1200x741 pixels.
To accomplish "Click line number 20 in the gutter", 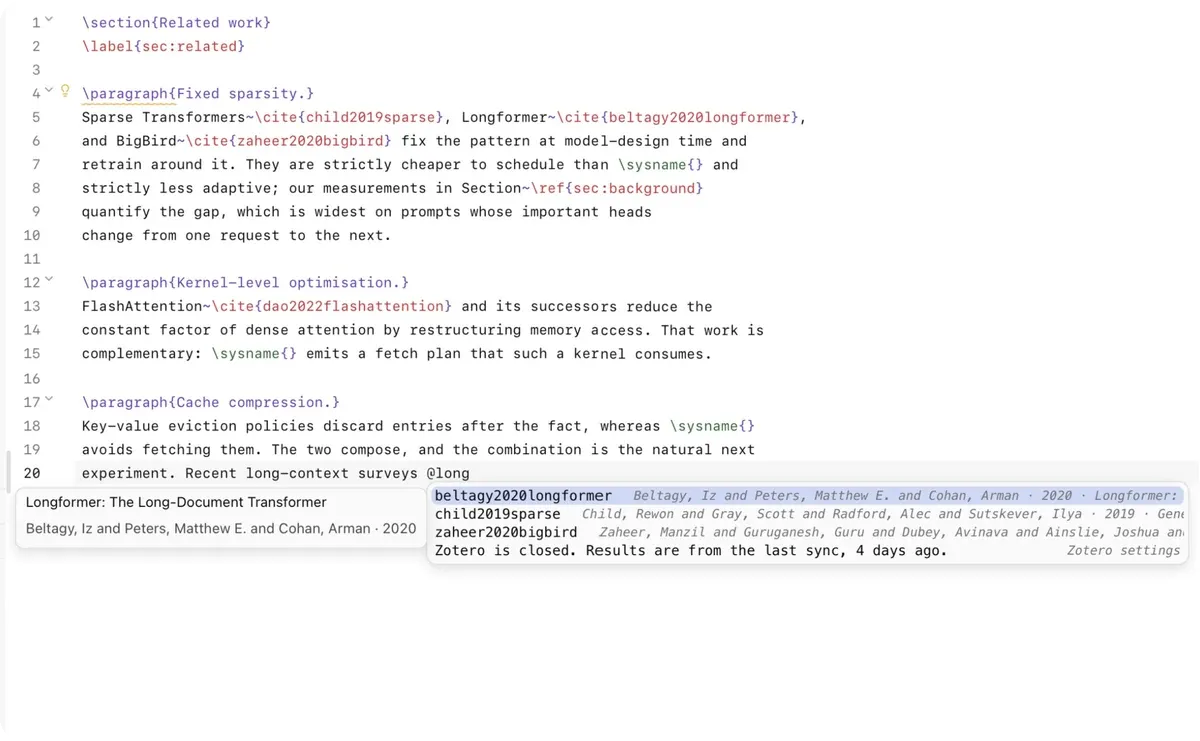I will pyautogui.click(x=31, y=473).
